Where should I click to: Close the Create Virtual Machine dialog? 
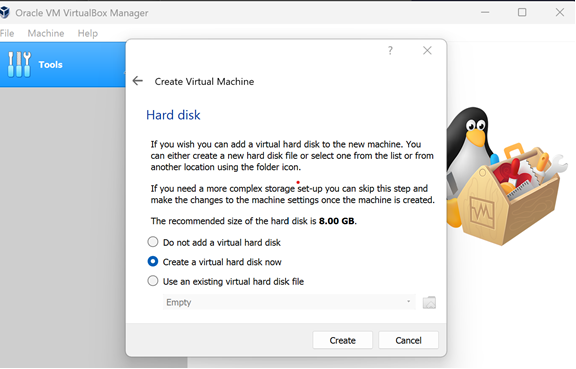point(427,50)
